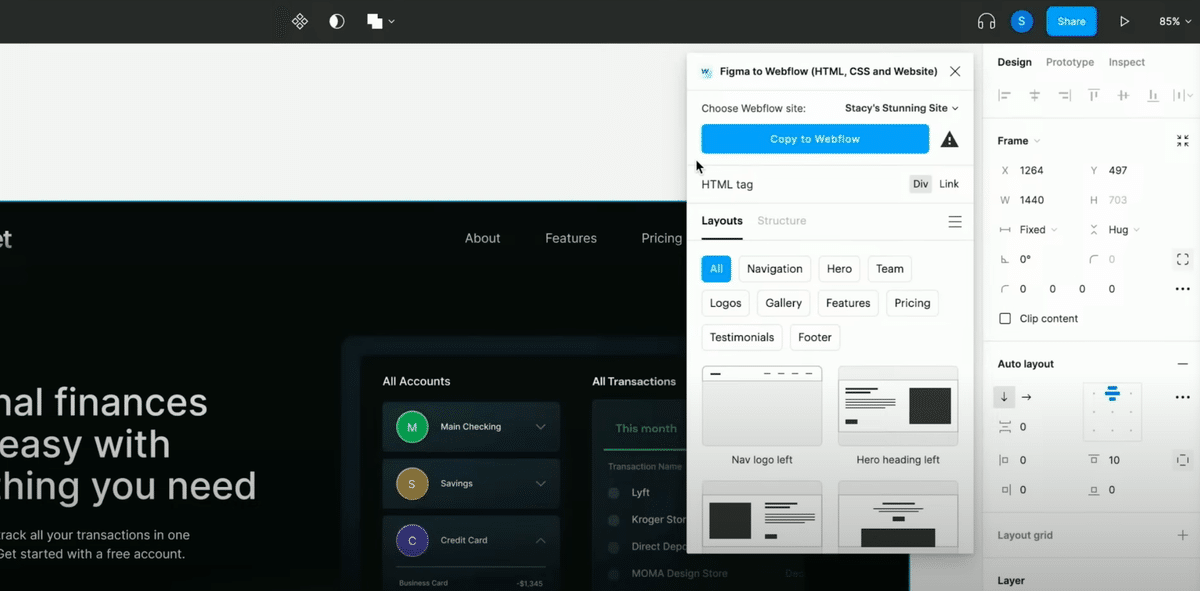This screenshot has width=1200, height=591.
Task: Switch to the Design tab
Action: click(x=1014, y=62)
